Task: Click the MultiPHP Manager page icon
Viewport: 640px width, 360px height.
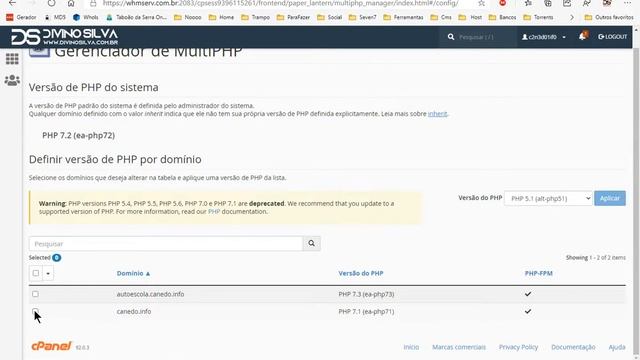Action: click(x=39, y=52)
